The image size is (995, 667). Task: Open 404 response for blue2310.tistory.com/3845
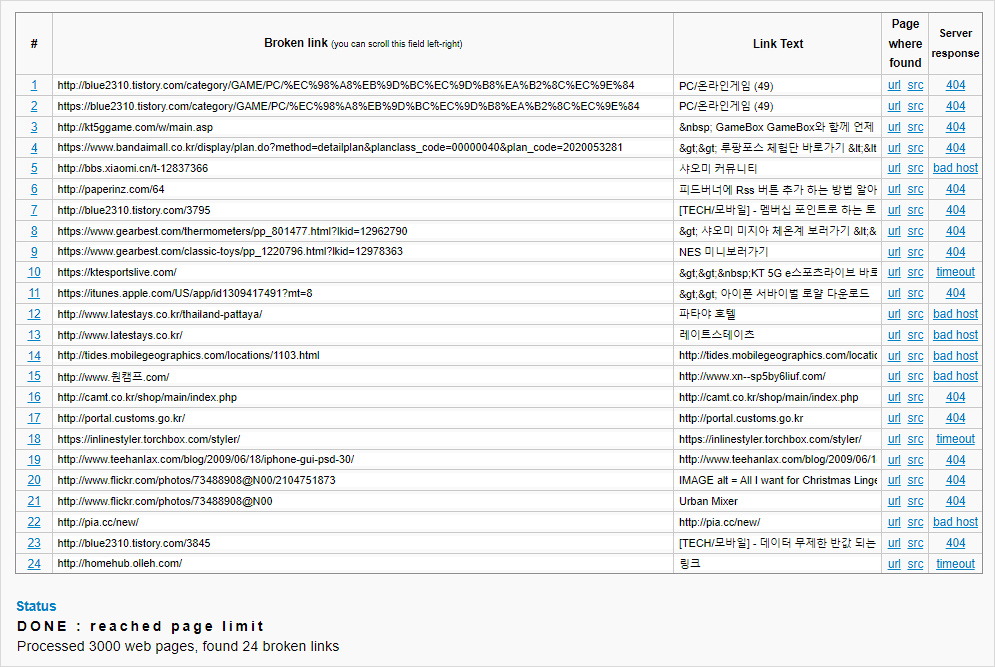pos(955,543)
